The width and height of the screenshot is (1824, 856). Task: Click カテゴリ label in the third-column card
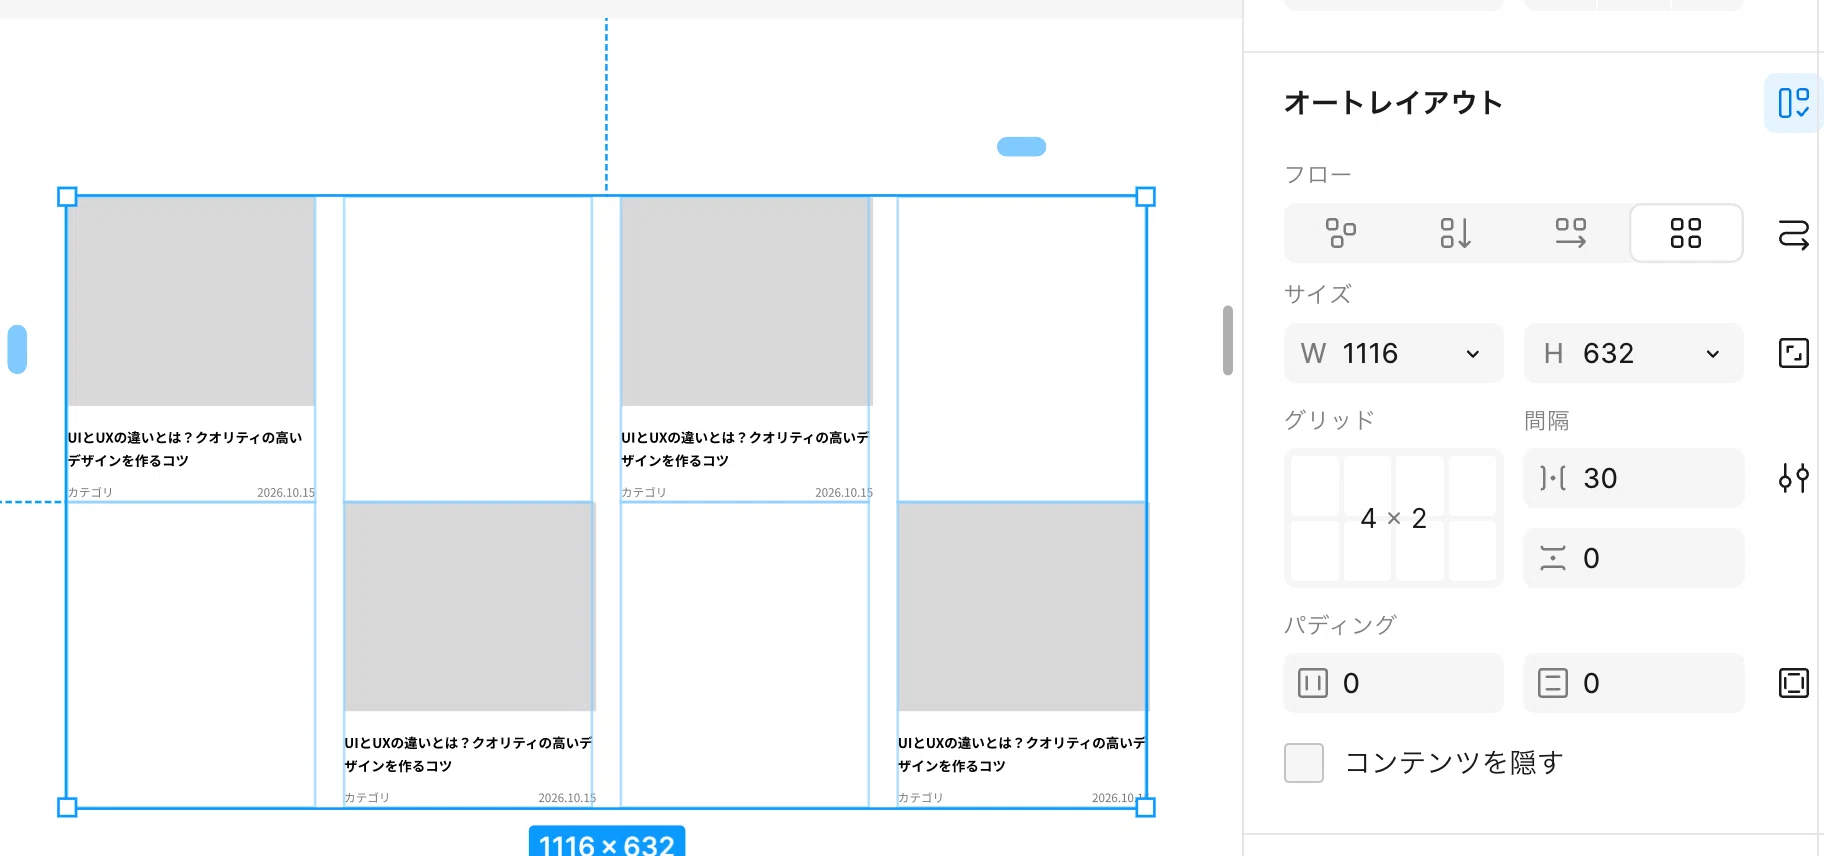643,492
